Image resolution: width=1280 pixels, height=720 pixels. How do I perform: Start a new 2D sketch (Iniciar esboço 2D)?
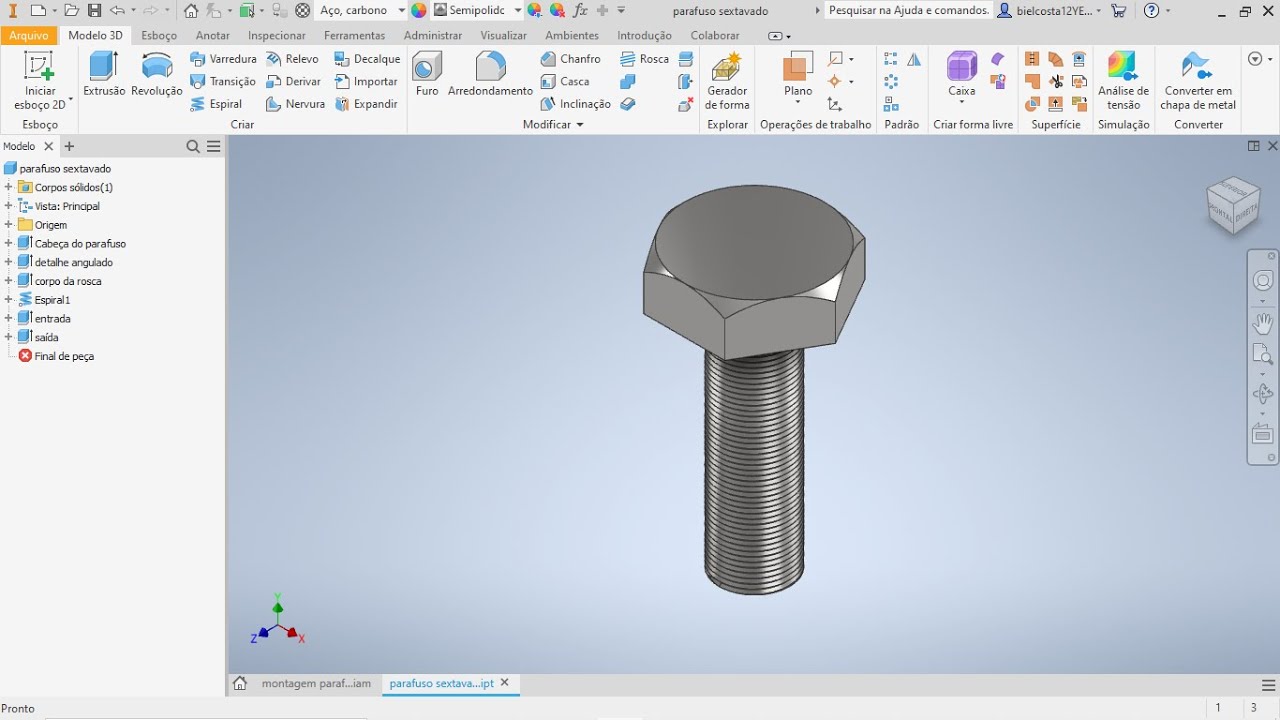pyautogui.click(x=40, y=80)
